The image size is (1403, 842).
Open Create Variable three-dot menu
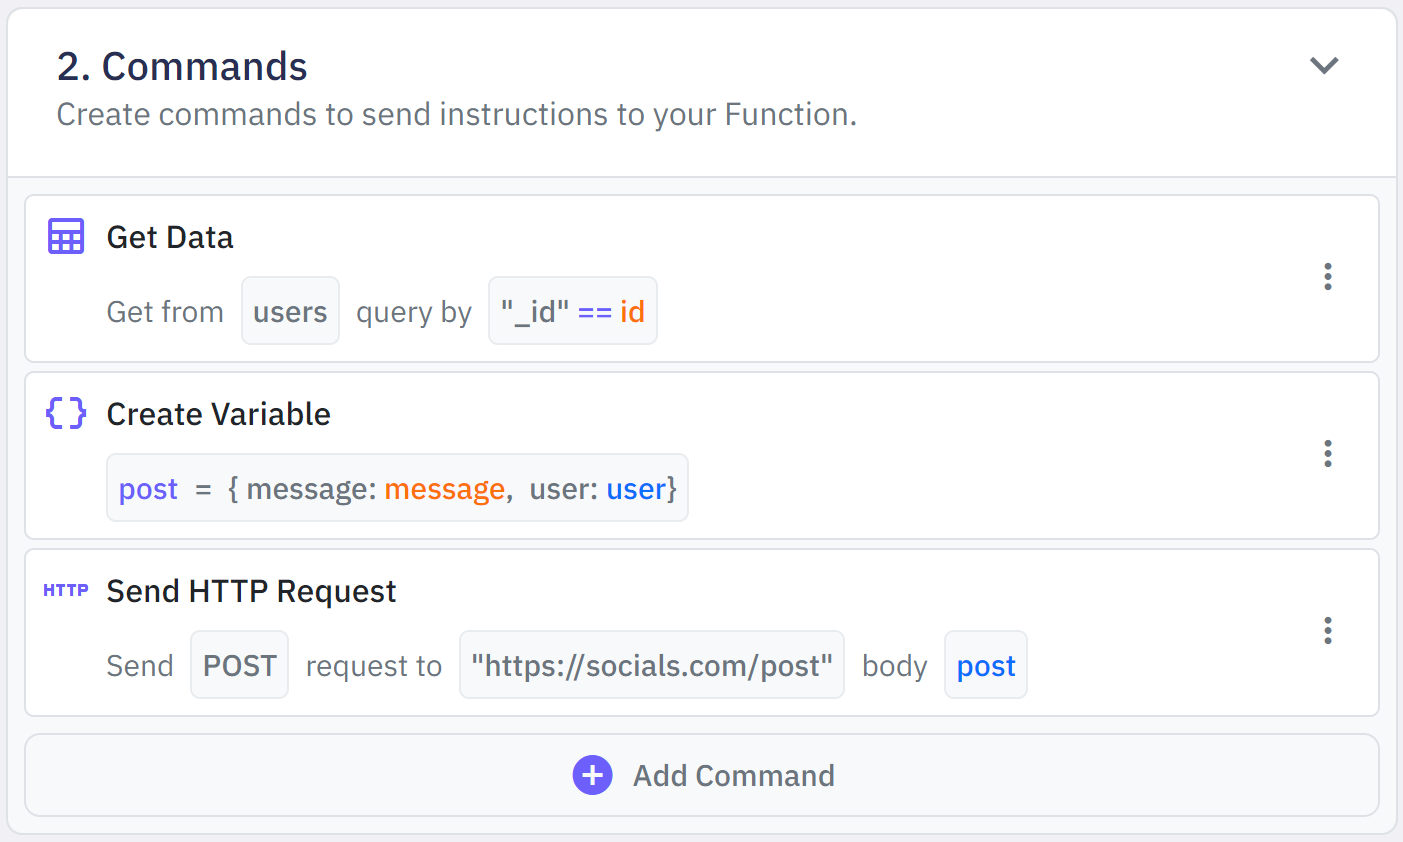click(x=1327, y=454)
